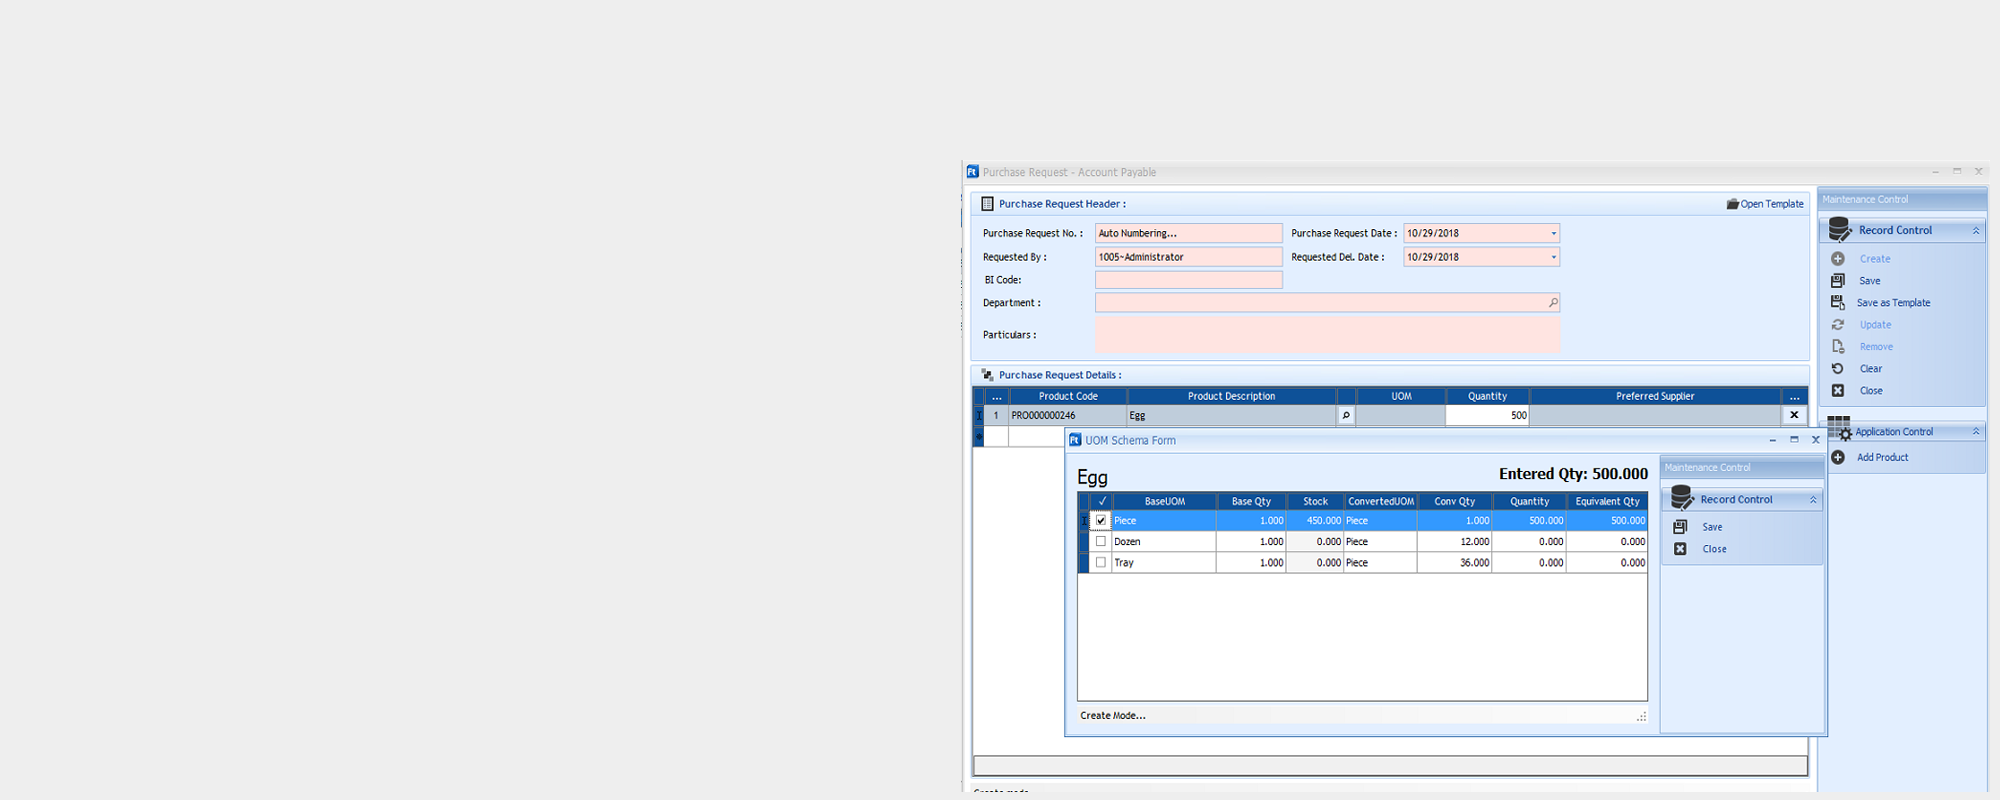
Task: Click the Save icon in Purchase Request Record Control
Action: pos(1838,281)
